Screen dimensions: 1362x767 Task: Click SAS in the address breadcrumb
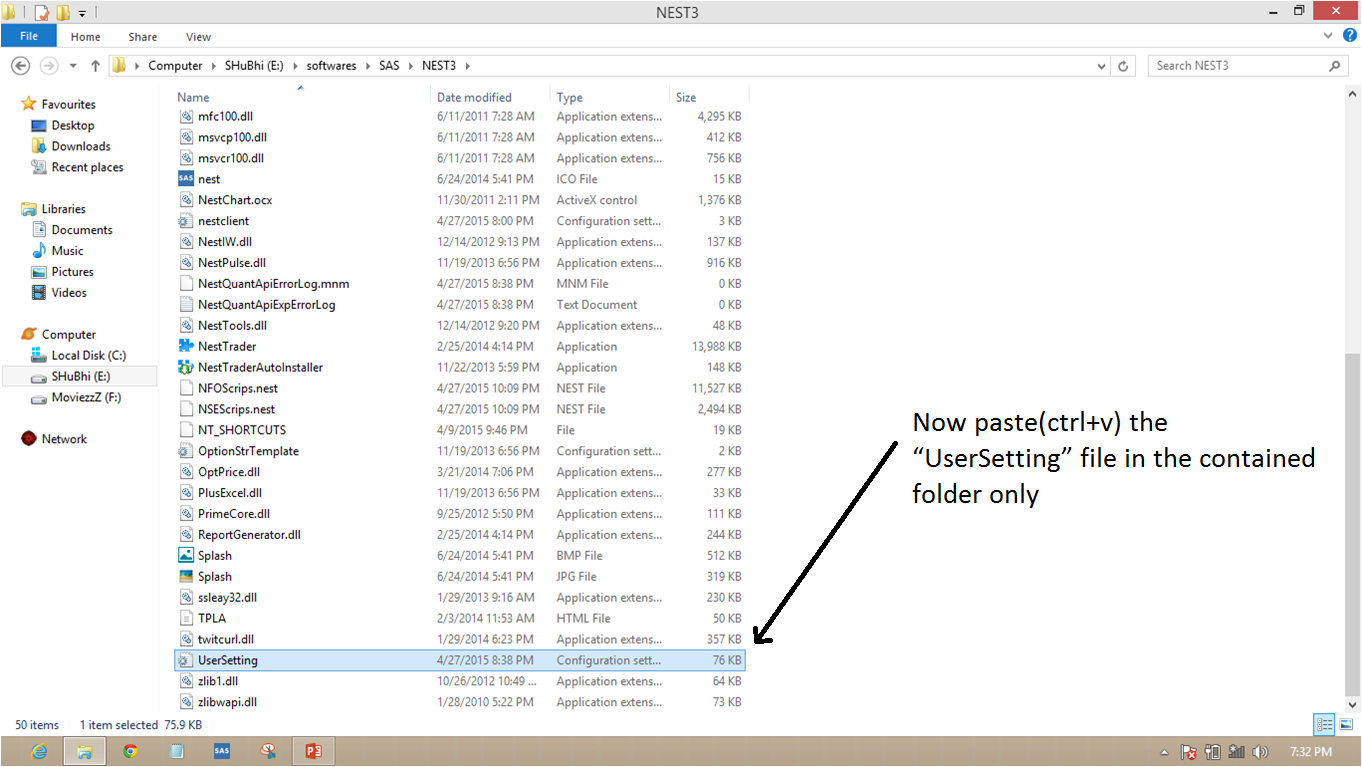[389, 66]
